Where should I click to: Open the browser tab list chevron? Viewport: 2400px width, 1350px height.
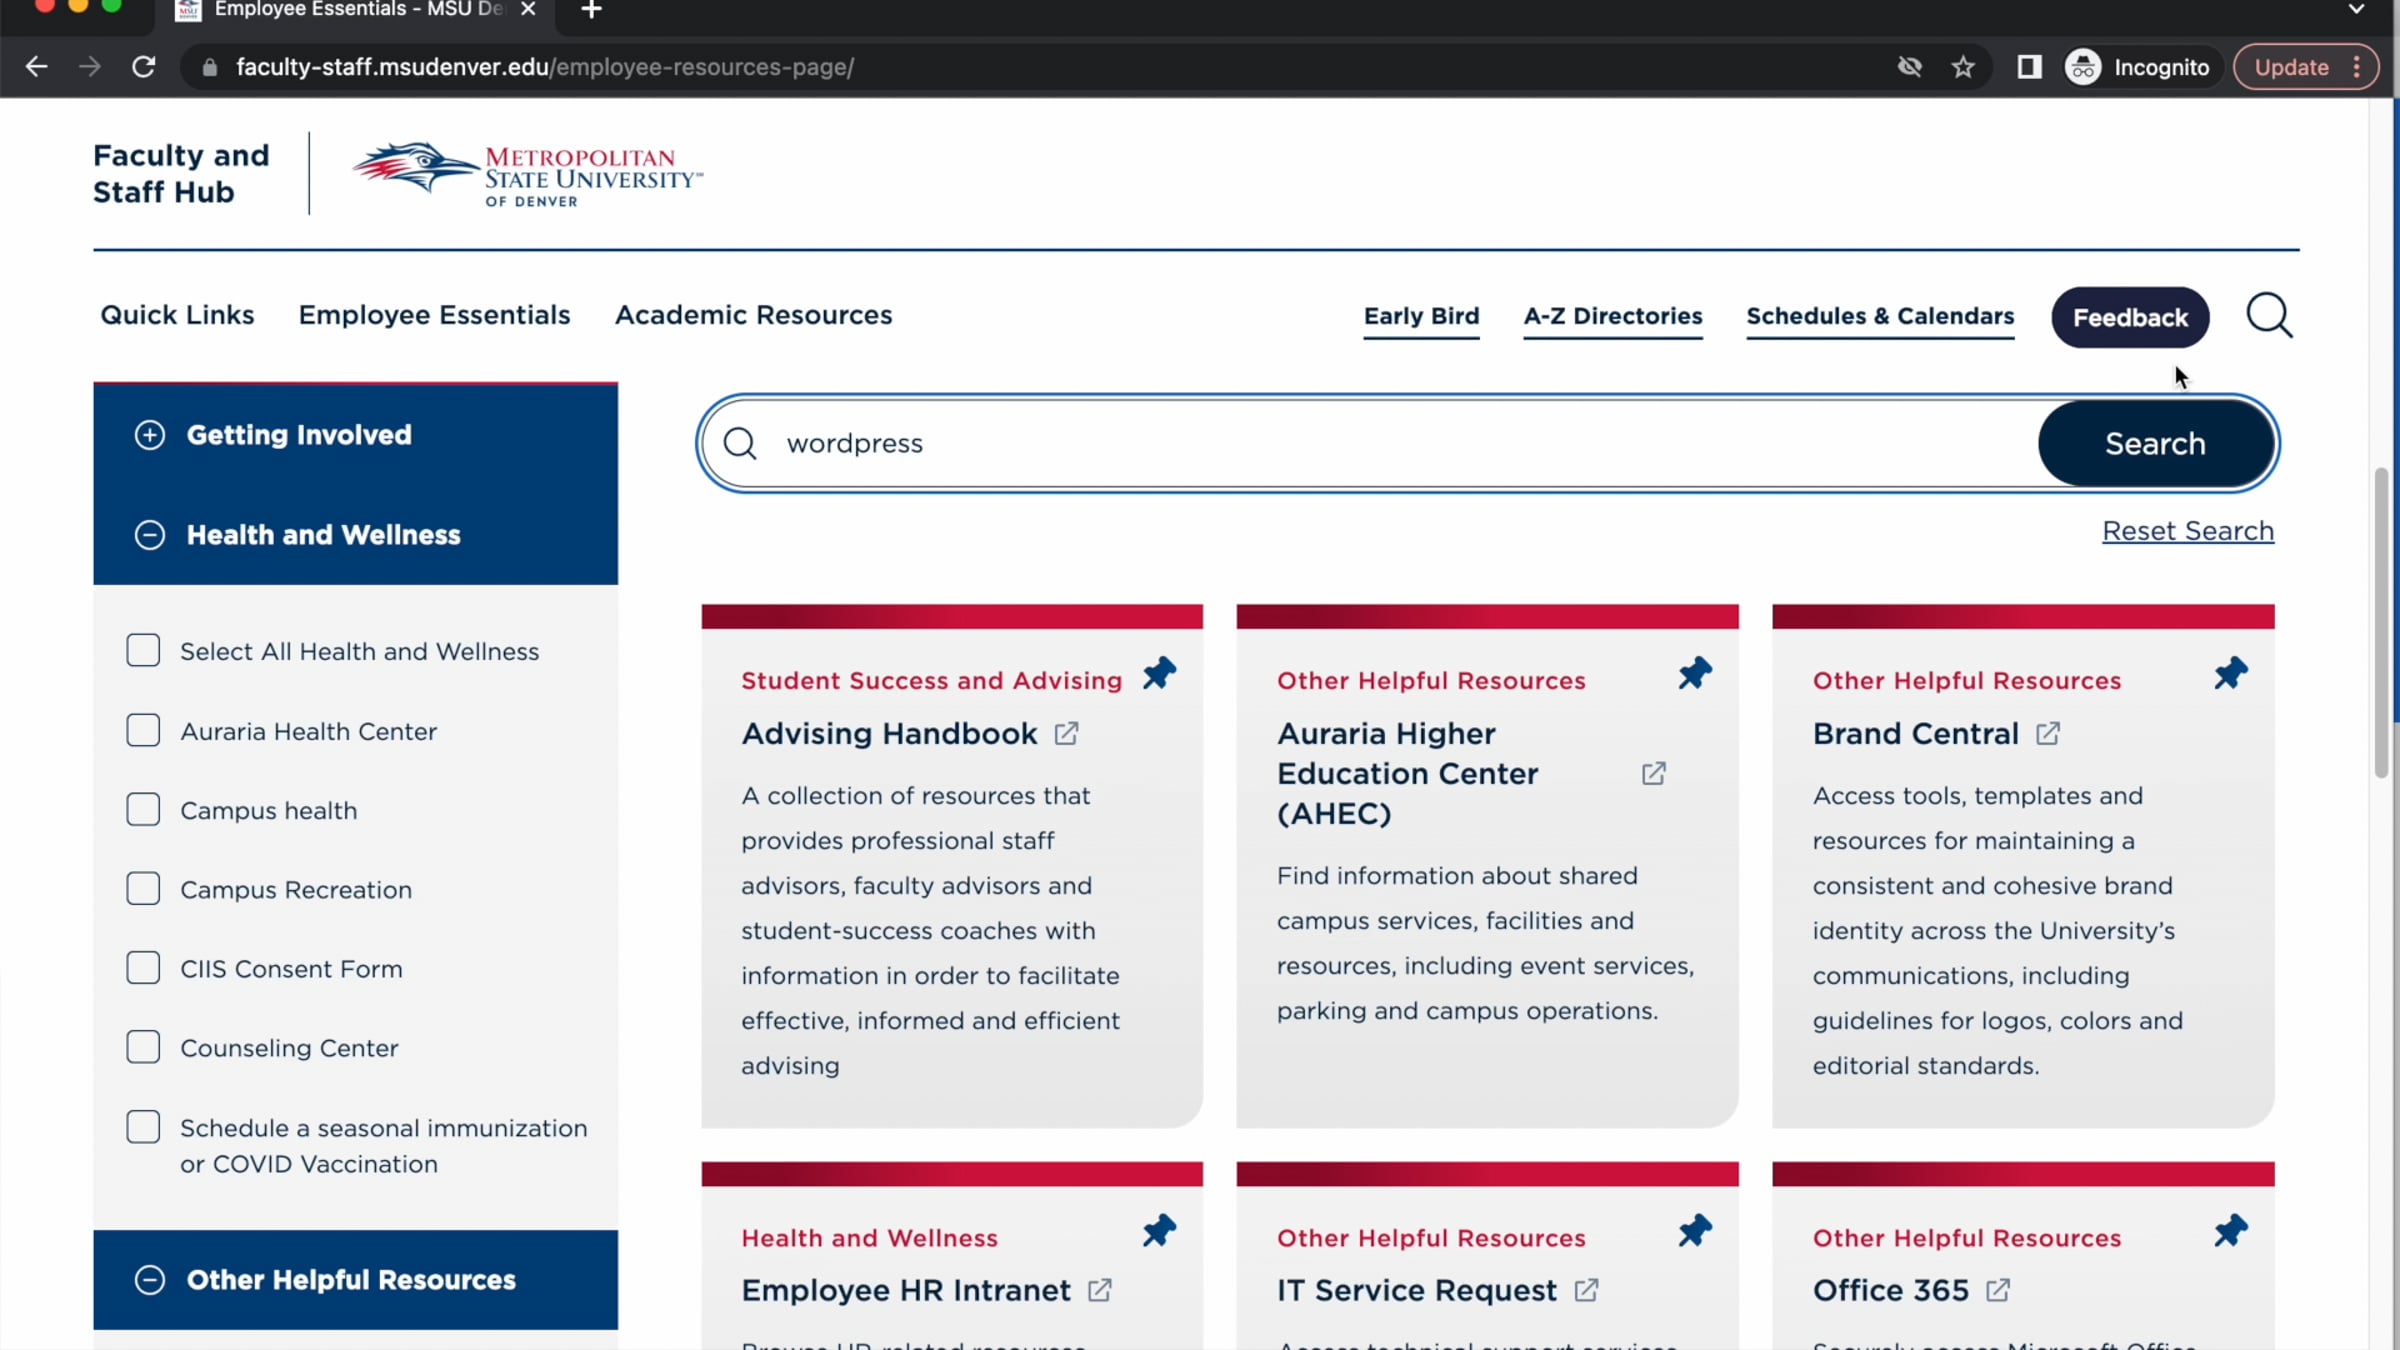point(2357,10)
